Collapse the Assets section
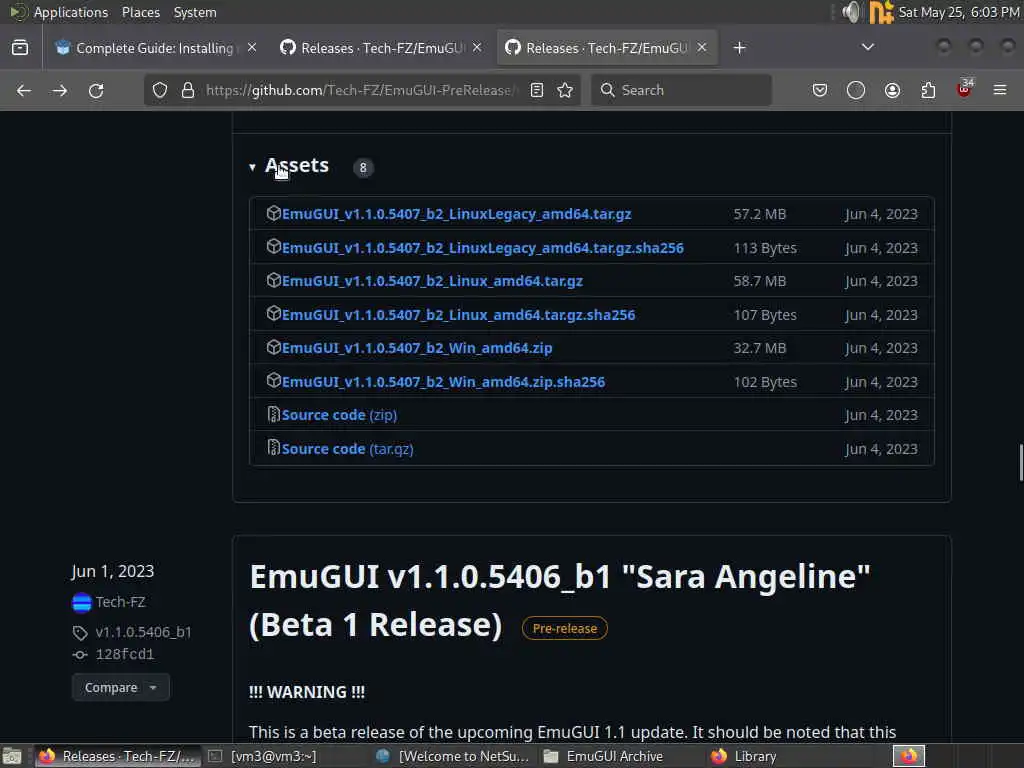Image resolution: width=1024 pixels, height=768 pixels. [289, 166]
